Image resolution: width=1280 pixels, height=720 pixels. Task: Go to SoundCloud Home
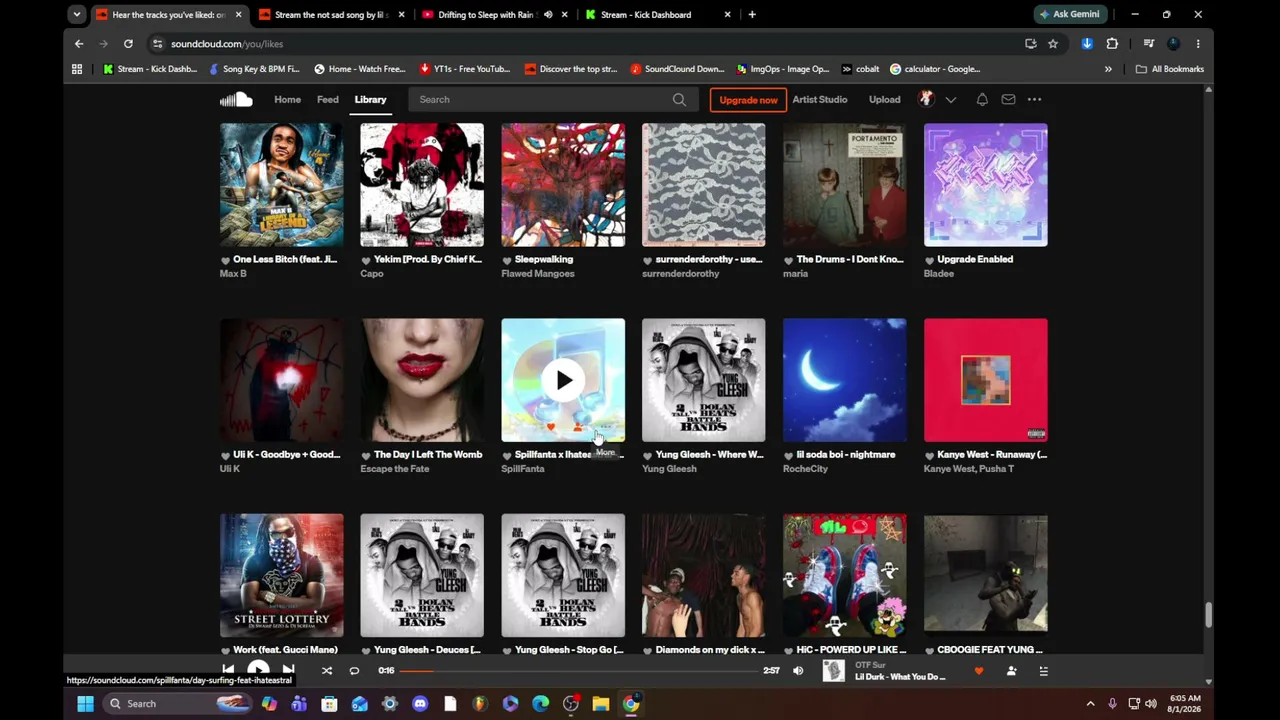pos(287,99)
